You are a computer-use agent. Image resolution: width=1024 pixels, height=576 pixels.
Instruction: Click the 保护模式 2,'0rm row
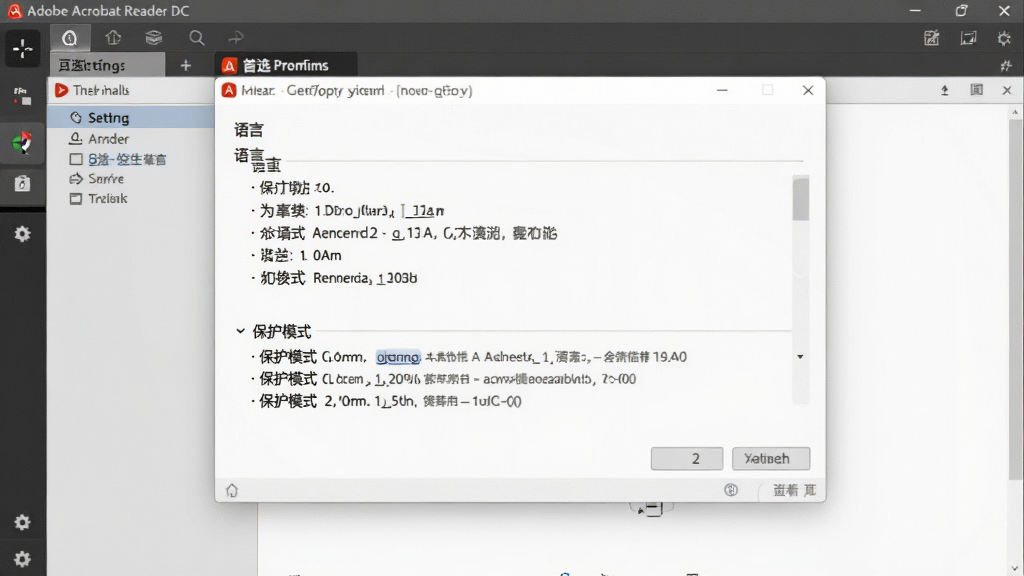tap(387, 401)
